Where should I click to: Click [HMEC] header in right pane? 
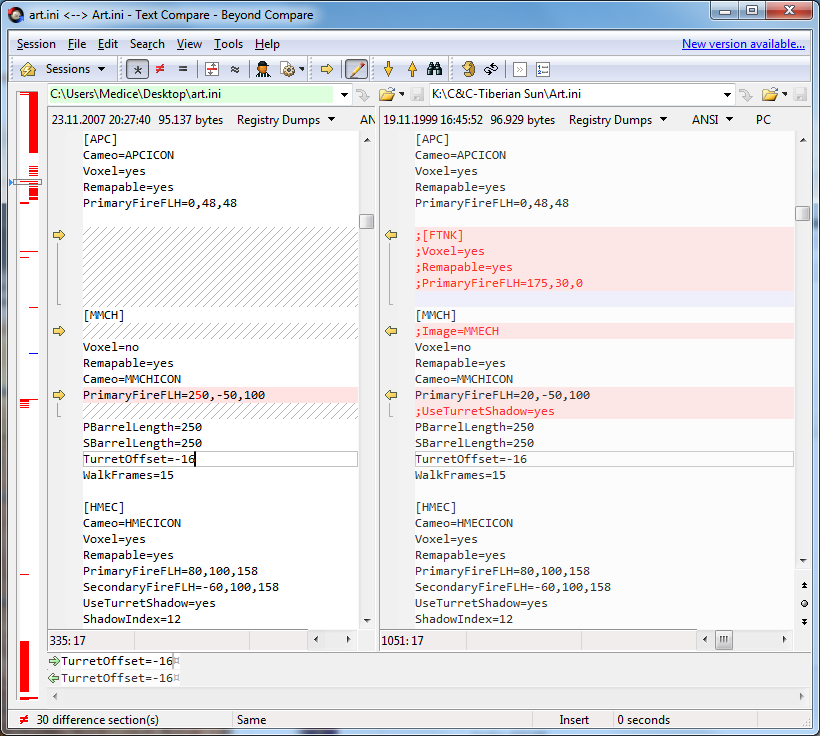click(x=436, y=507)
